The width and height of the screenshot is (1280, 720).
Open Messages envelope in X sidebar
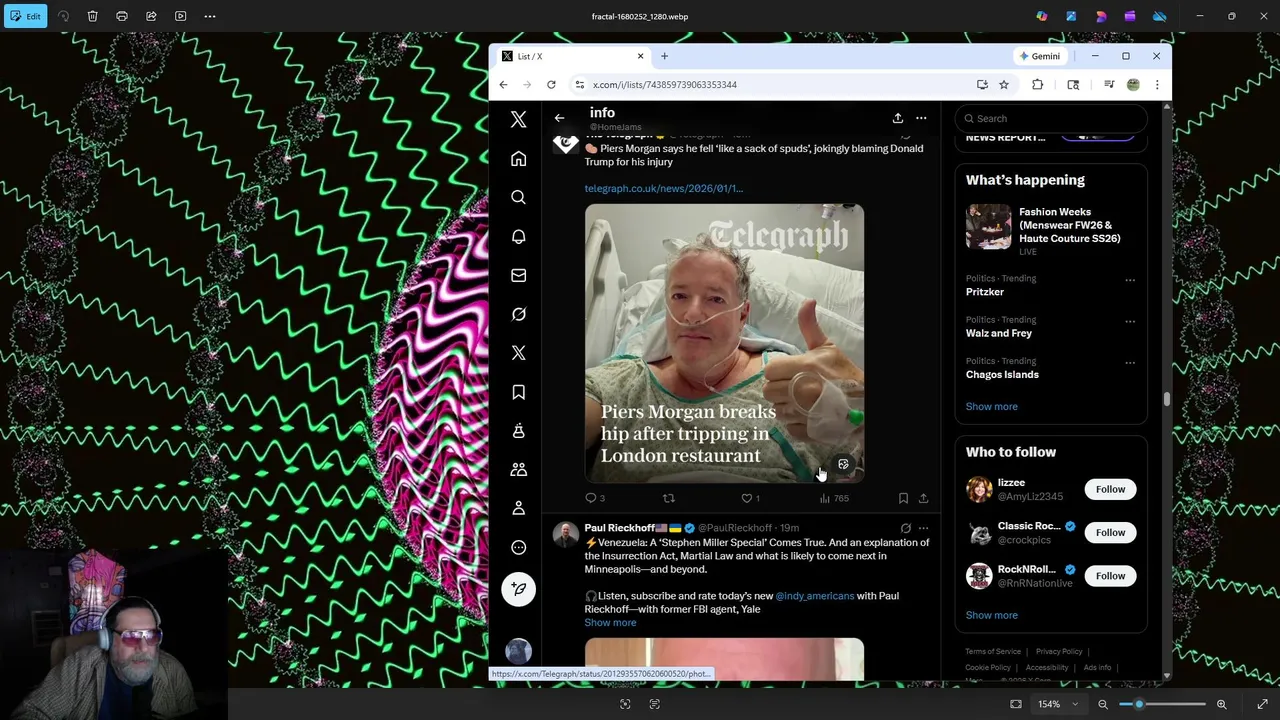point(518,275)
